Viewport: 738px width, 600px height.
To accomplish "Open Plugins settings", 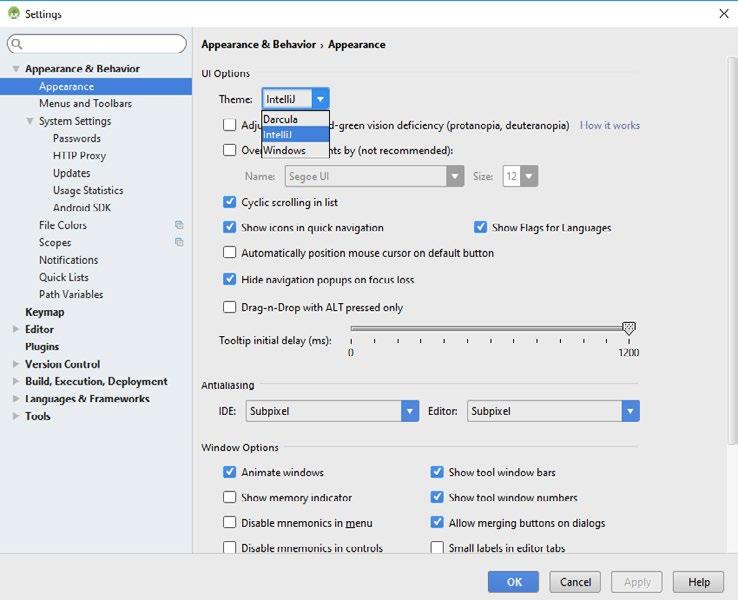I will point(42,347).
